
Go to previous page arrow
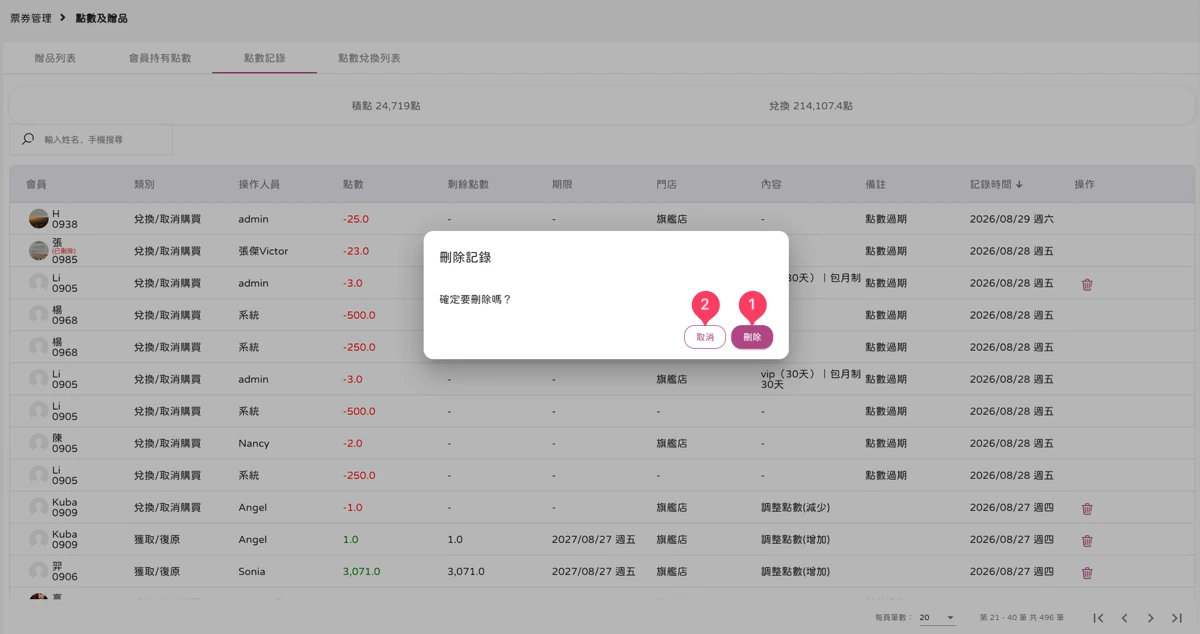click(x=1125, y=618)
